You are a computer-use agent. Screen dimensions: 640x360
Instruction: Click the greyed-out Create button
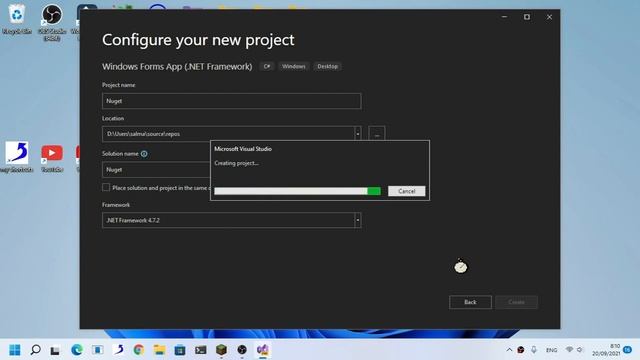coord(516,302)
